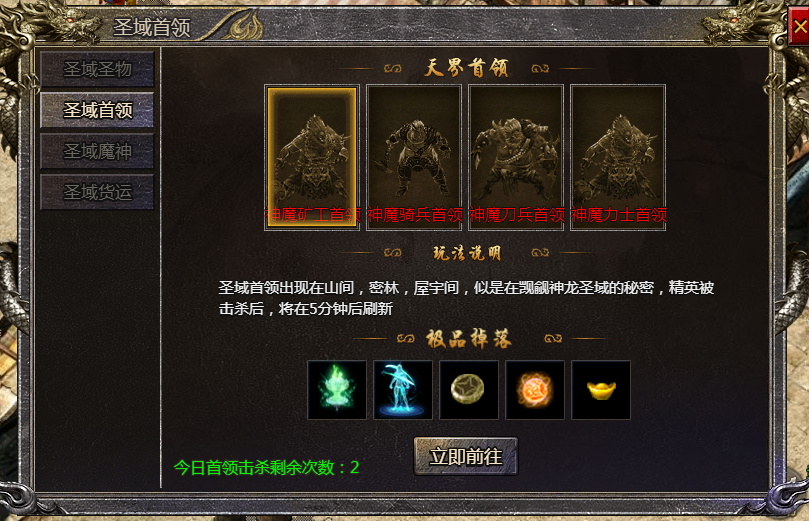Click the green 今日首领击杀剩余次数 counter text
Viewport: 809px width, 521px height.
(266, 467)
